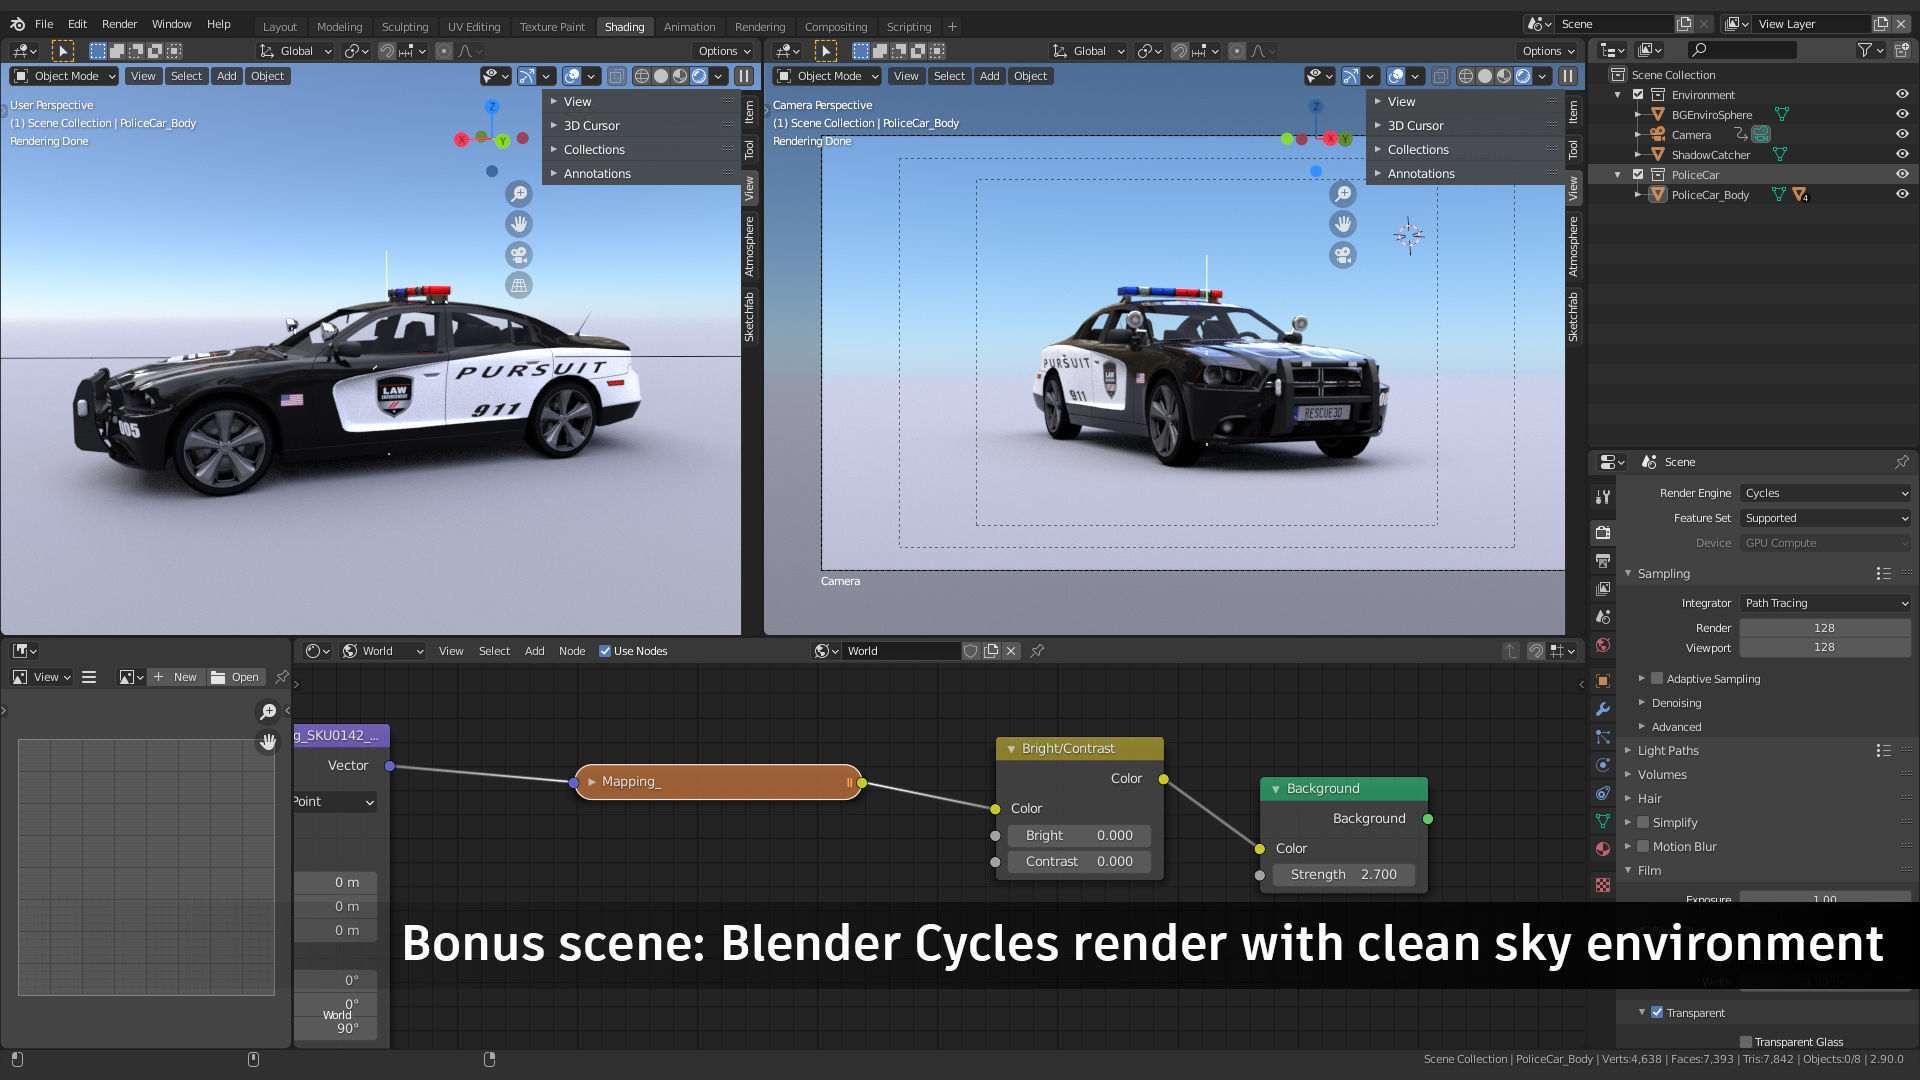Open Object Mode dropdown in left viewport
Viewport: 1920px width, 1080px height.
pyautogui.click(x=64, y=76)
